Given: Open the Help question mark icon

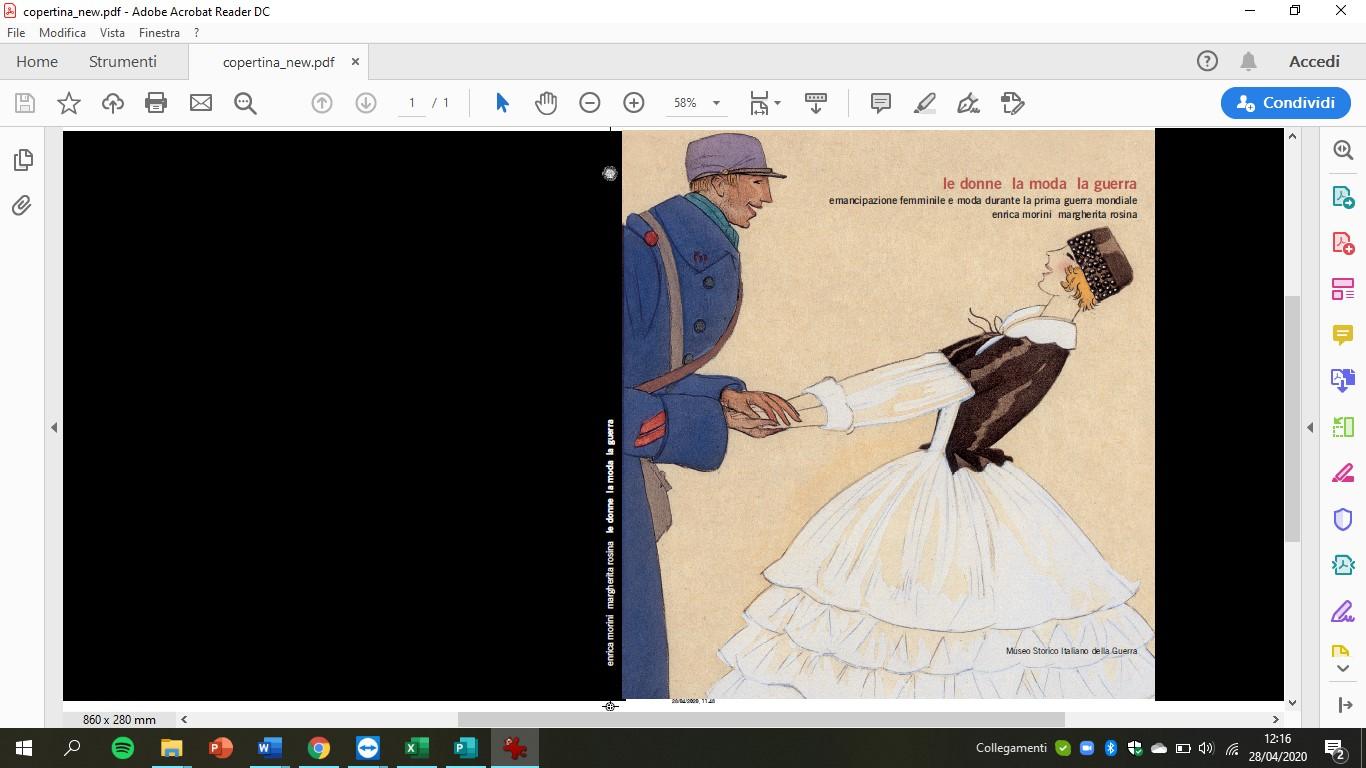Looking at the screenshot, I should coord(1207,61).
